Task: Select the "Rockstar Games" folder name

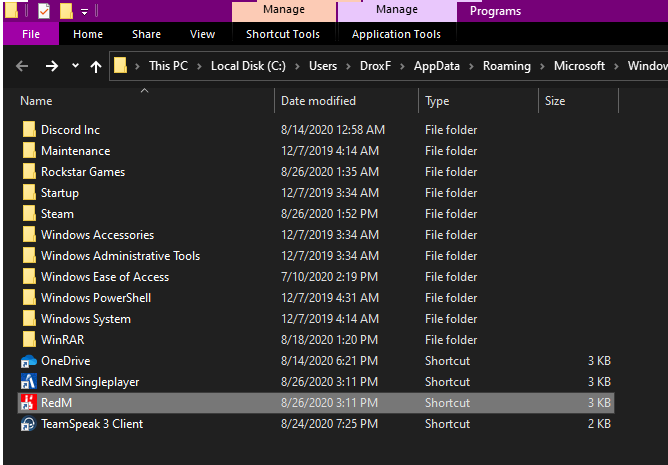Action: point(83,172)
